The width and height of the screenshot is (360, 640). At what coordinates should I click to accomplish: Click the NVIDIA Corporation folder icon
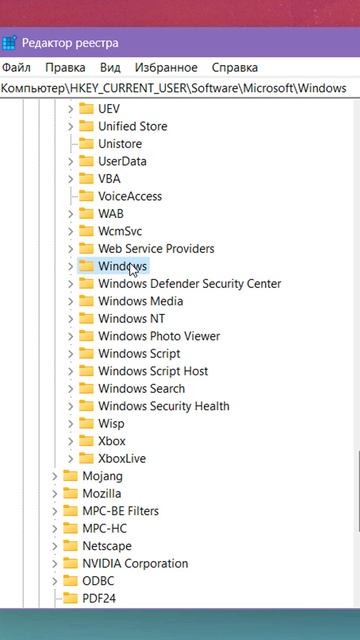[70, 564]
